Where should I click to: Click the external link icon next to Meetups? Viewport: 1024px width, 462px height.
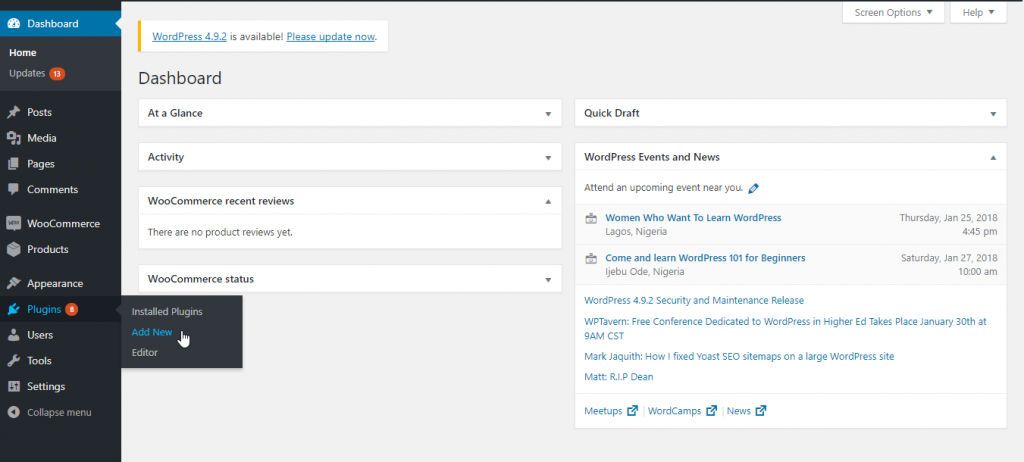632,411
